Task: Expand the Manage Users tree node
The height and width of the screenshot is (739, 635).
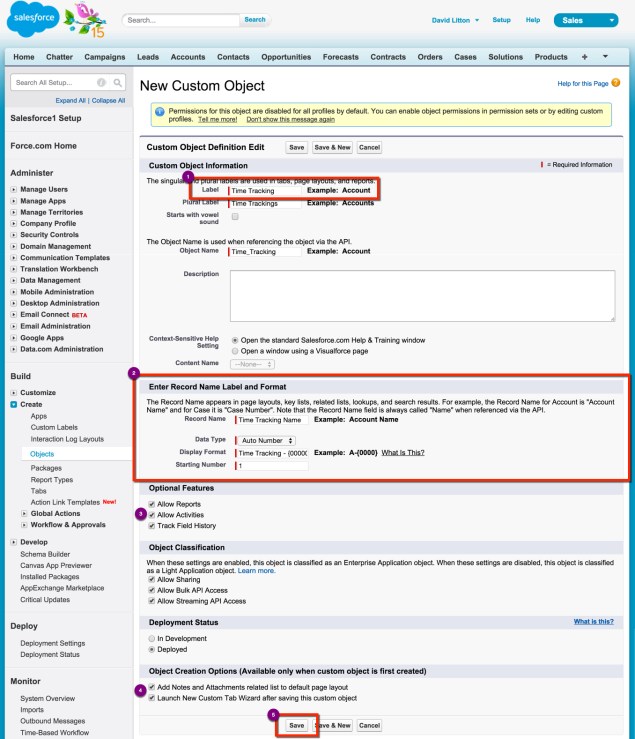Action: tap(12, 189)
